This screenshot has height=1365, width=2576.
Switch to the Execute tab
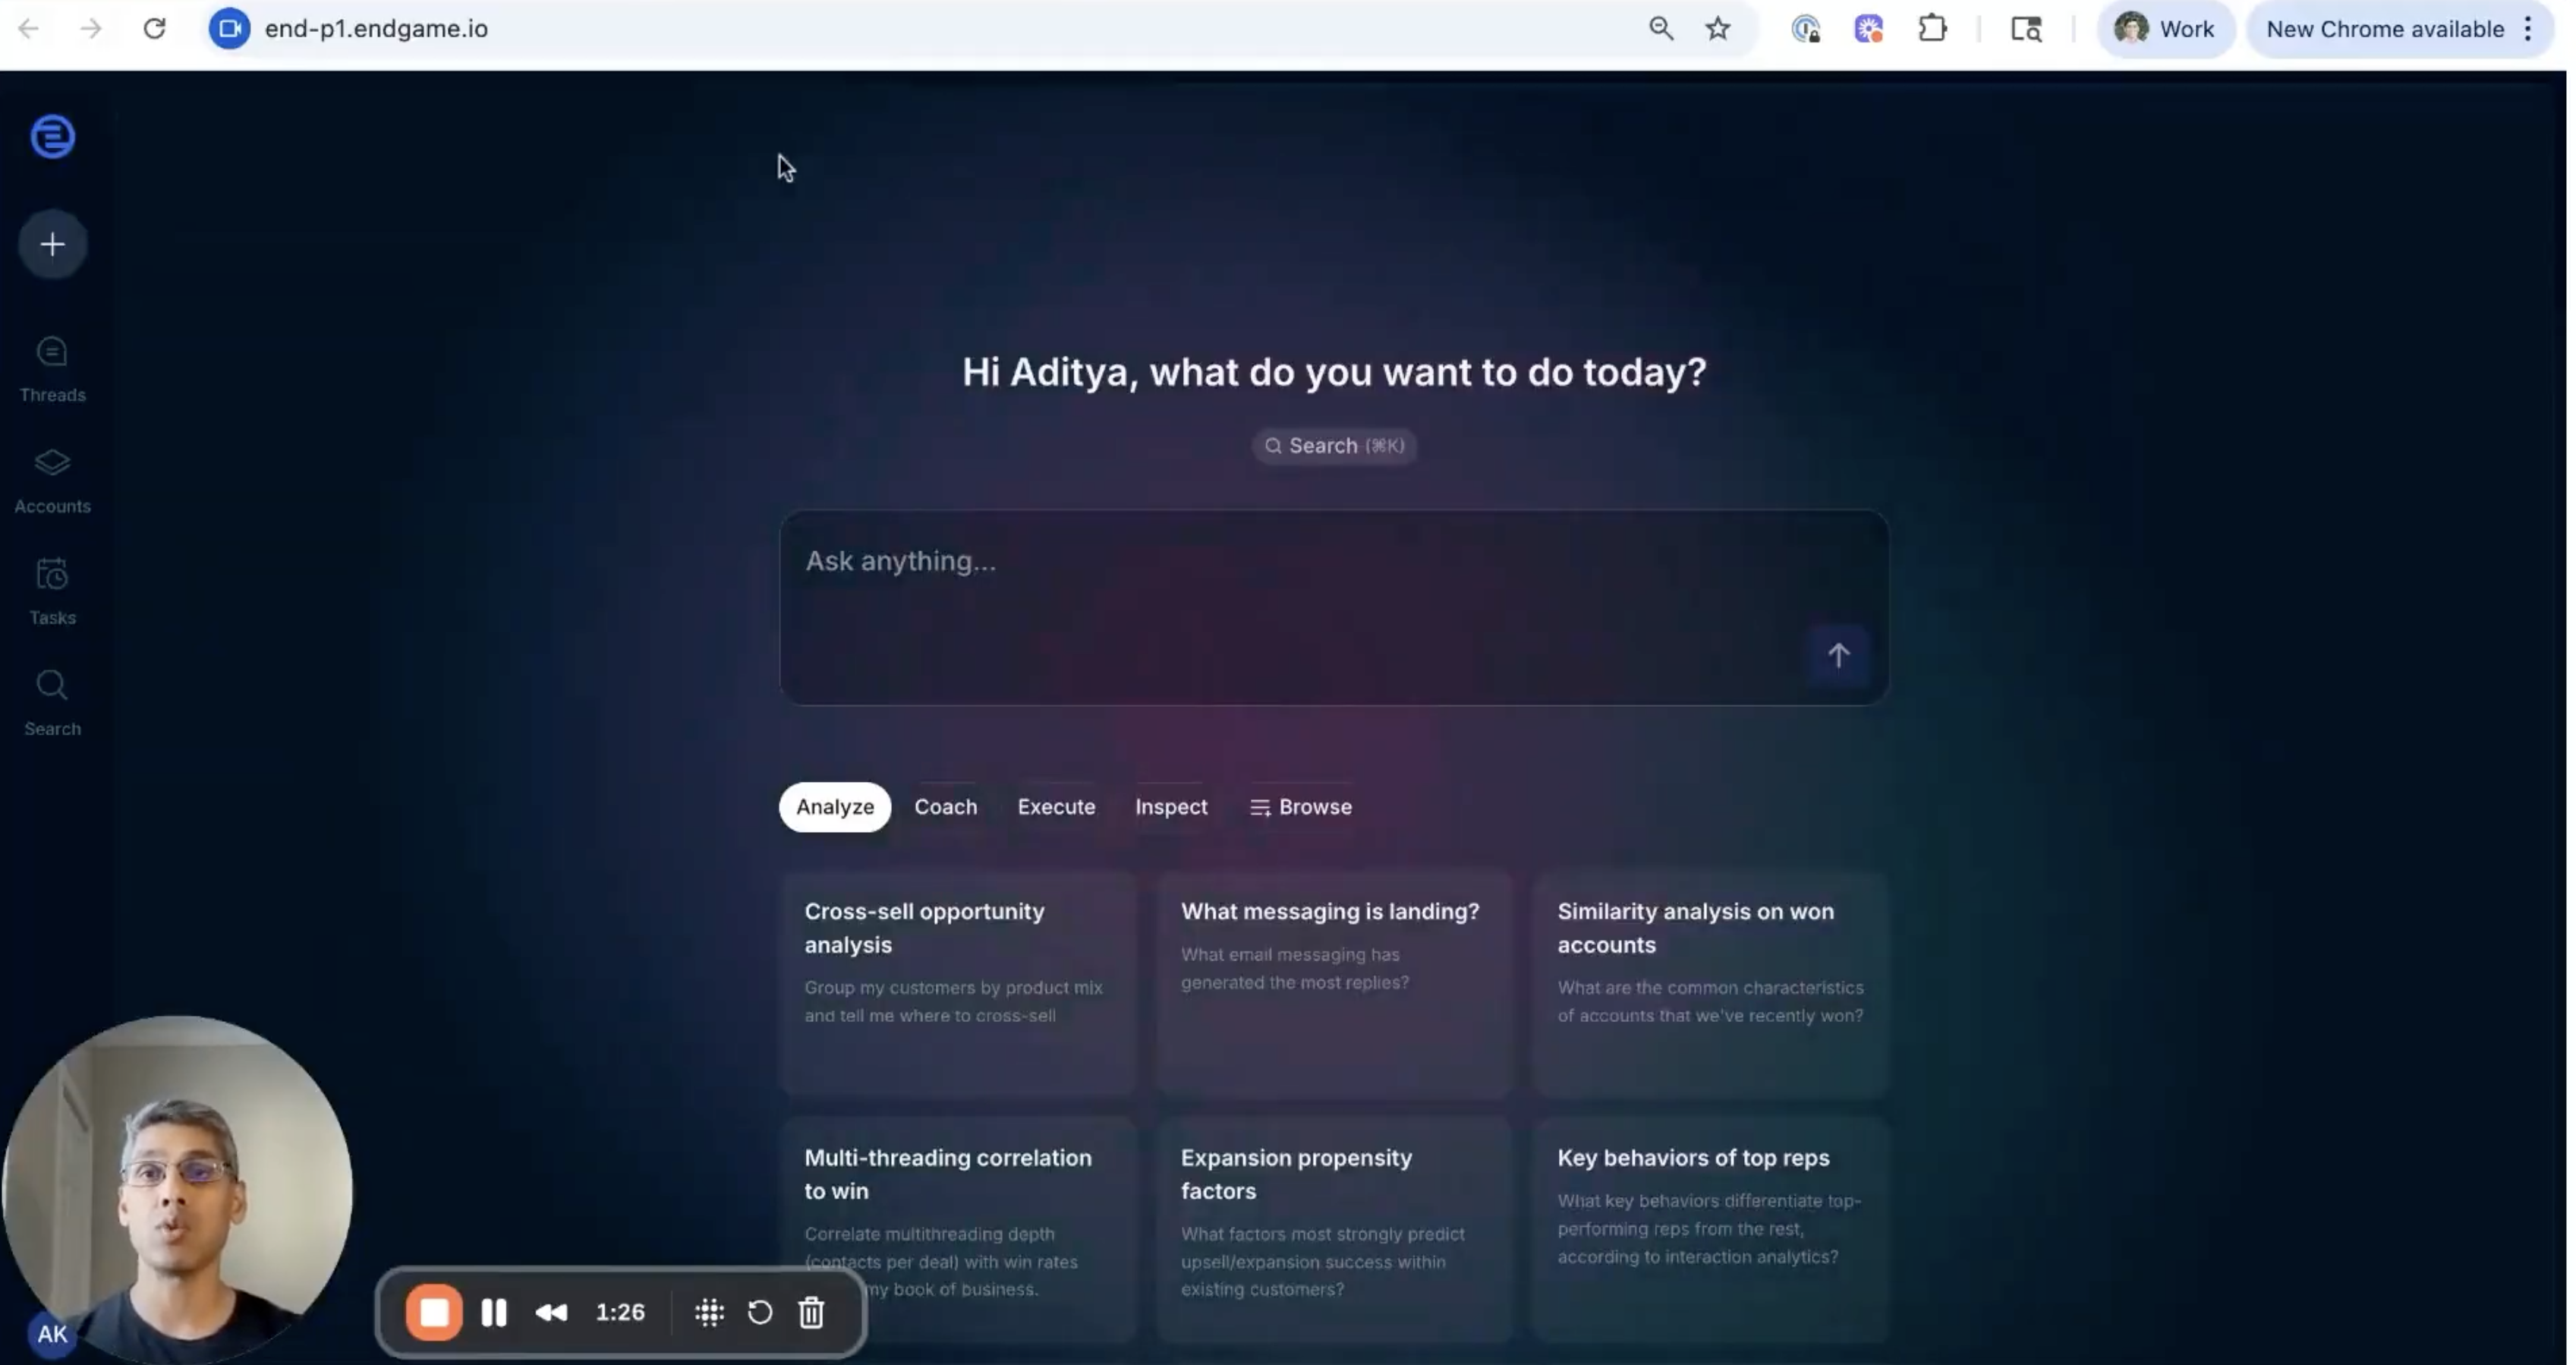(x=1056, y=807)
